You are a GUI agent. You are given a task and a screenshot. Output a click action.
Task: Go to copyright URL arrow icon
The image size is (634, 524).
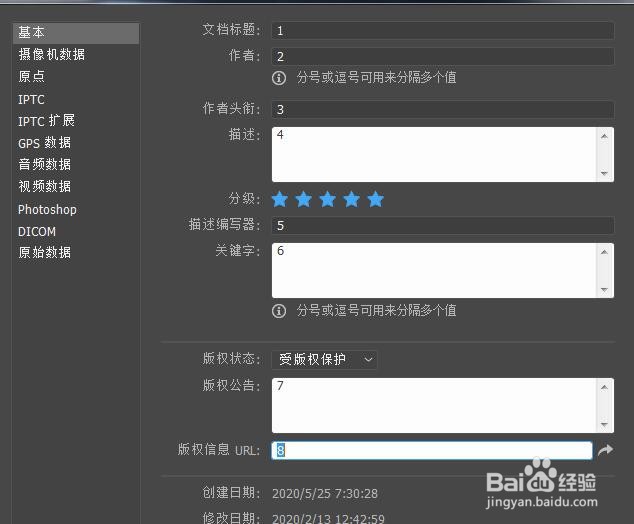tap(605, 450)
